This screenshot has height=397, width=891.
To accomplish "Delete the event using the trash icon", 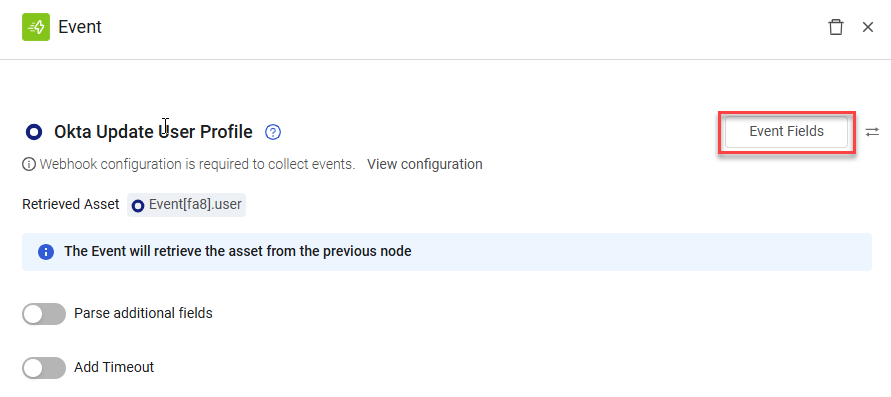I will [835, 27].
